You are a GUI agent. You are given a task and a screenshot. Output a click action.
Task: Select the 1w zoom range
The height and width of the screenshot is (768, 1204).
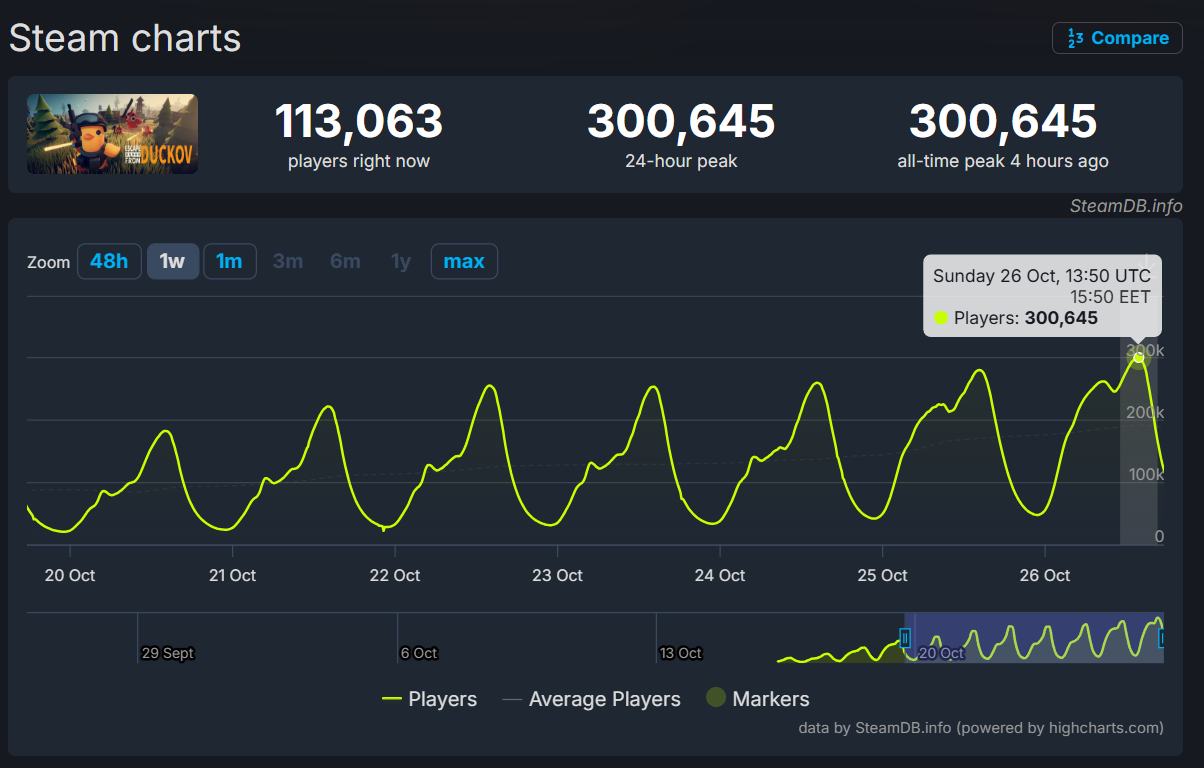(x=172, y=262)
